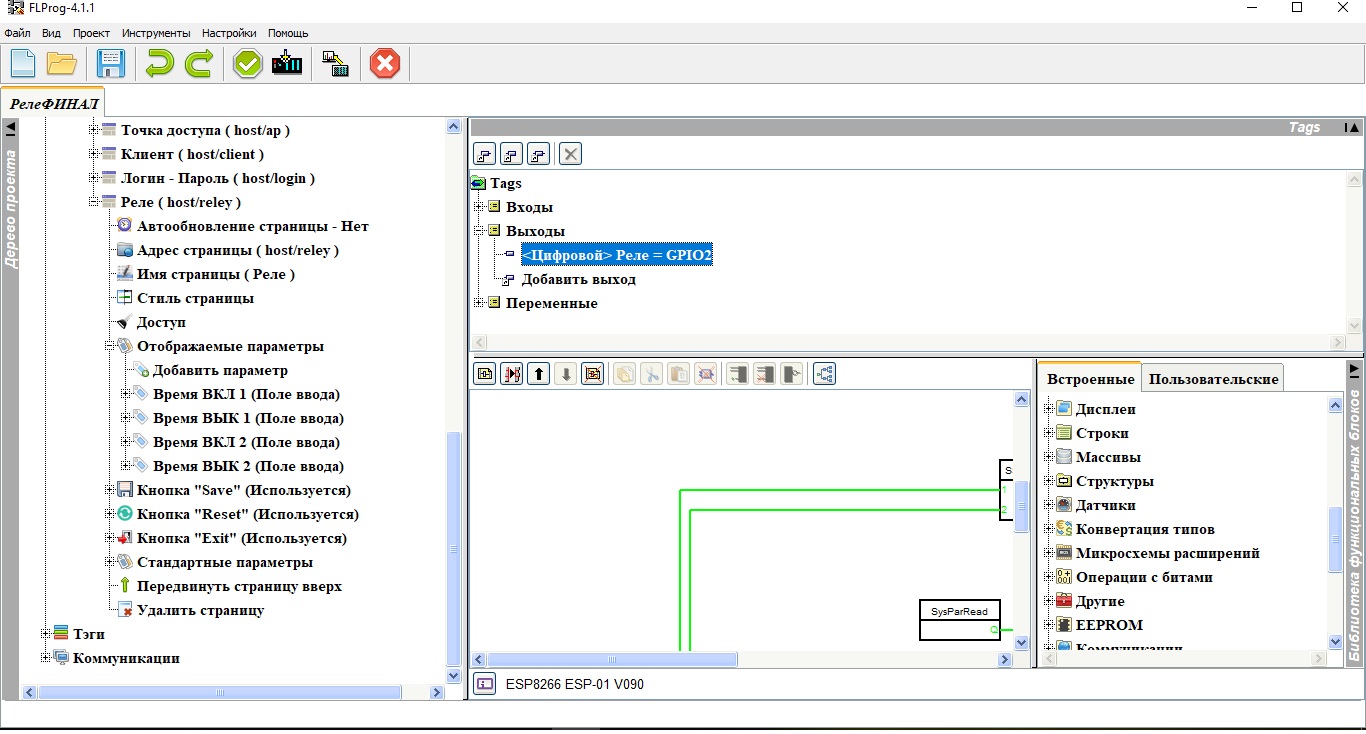Screen dimensions: 1366x734
Task: Add a new board in the diagram toolbar
Action: point(485,374)
